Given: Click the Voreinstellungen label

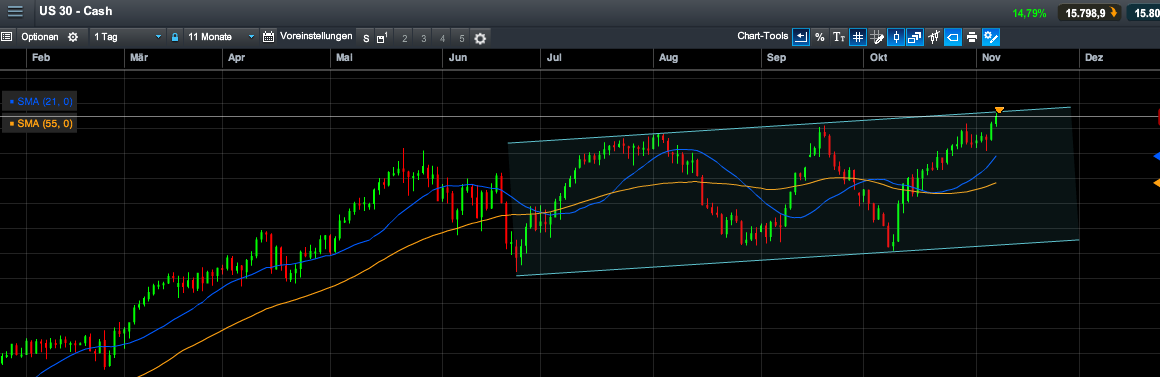Looking at the screenshot, I should coord(316,37).
